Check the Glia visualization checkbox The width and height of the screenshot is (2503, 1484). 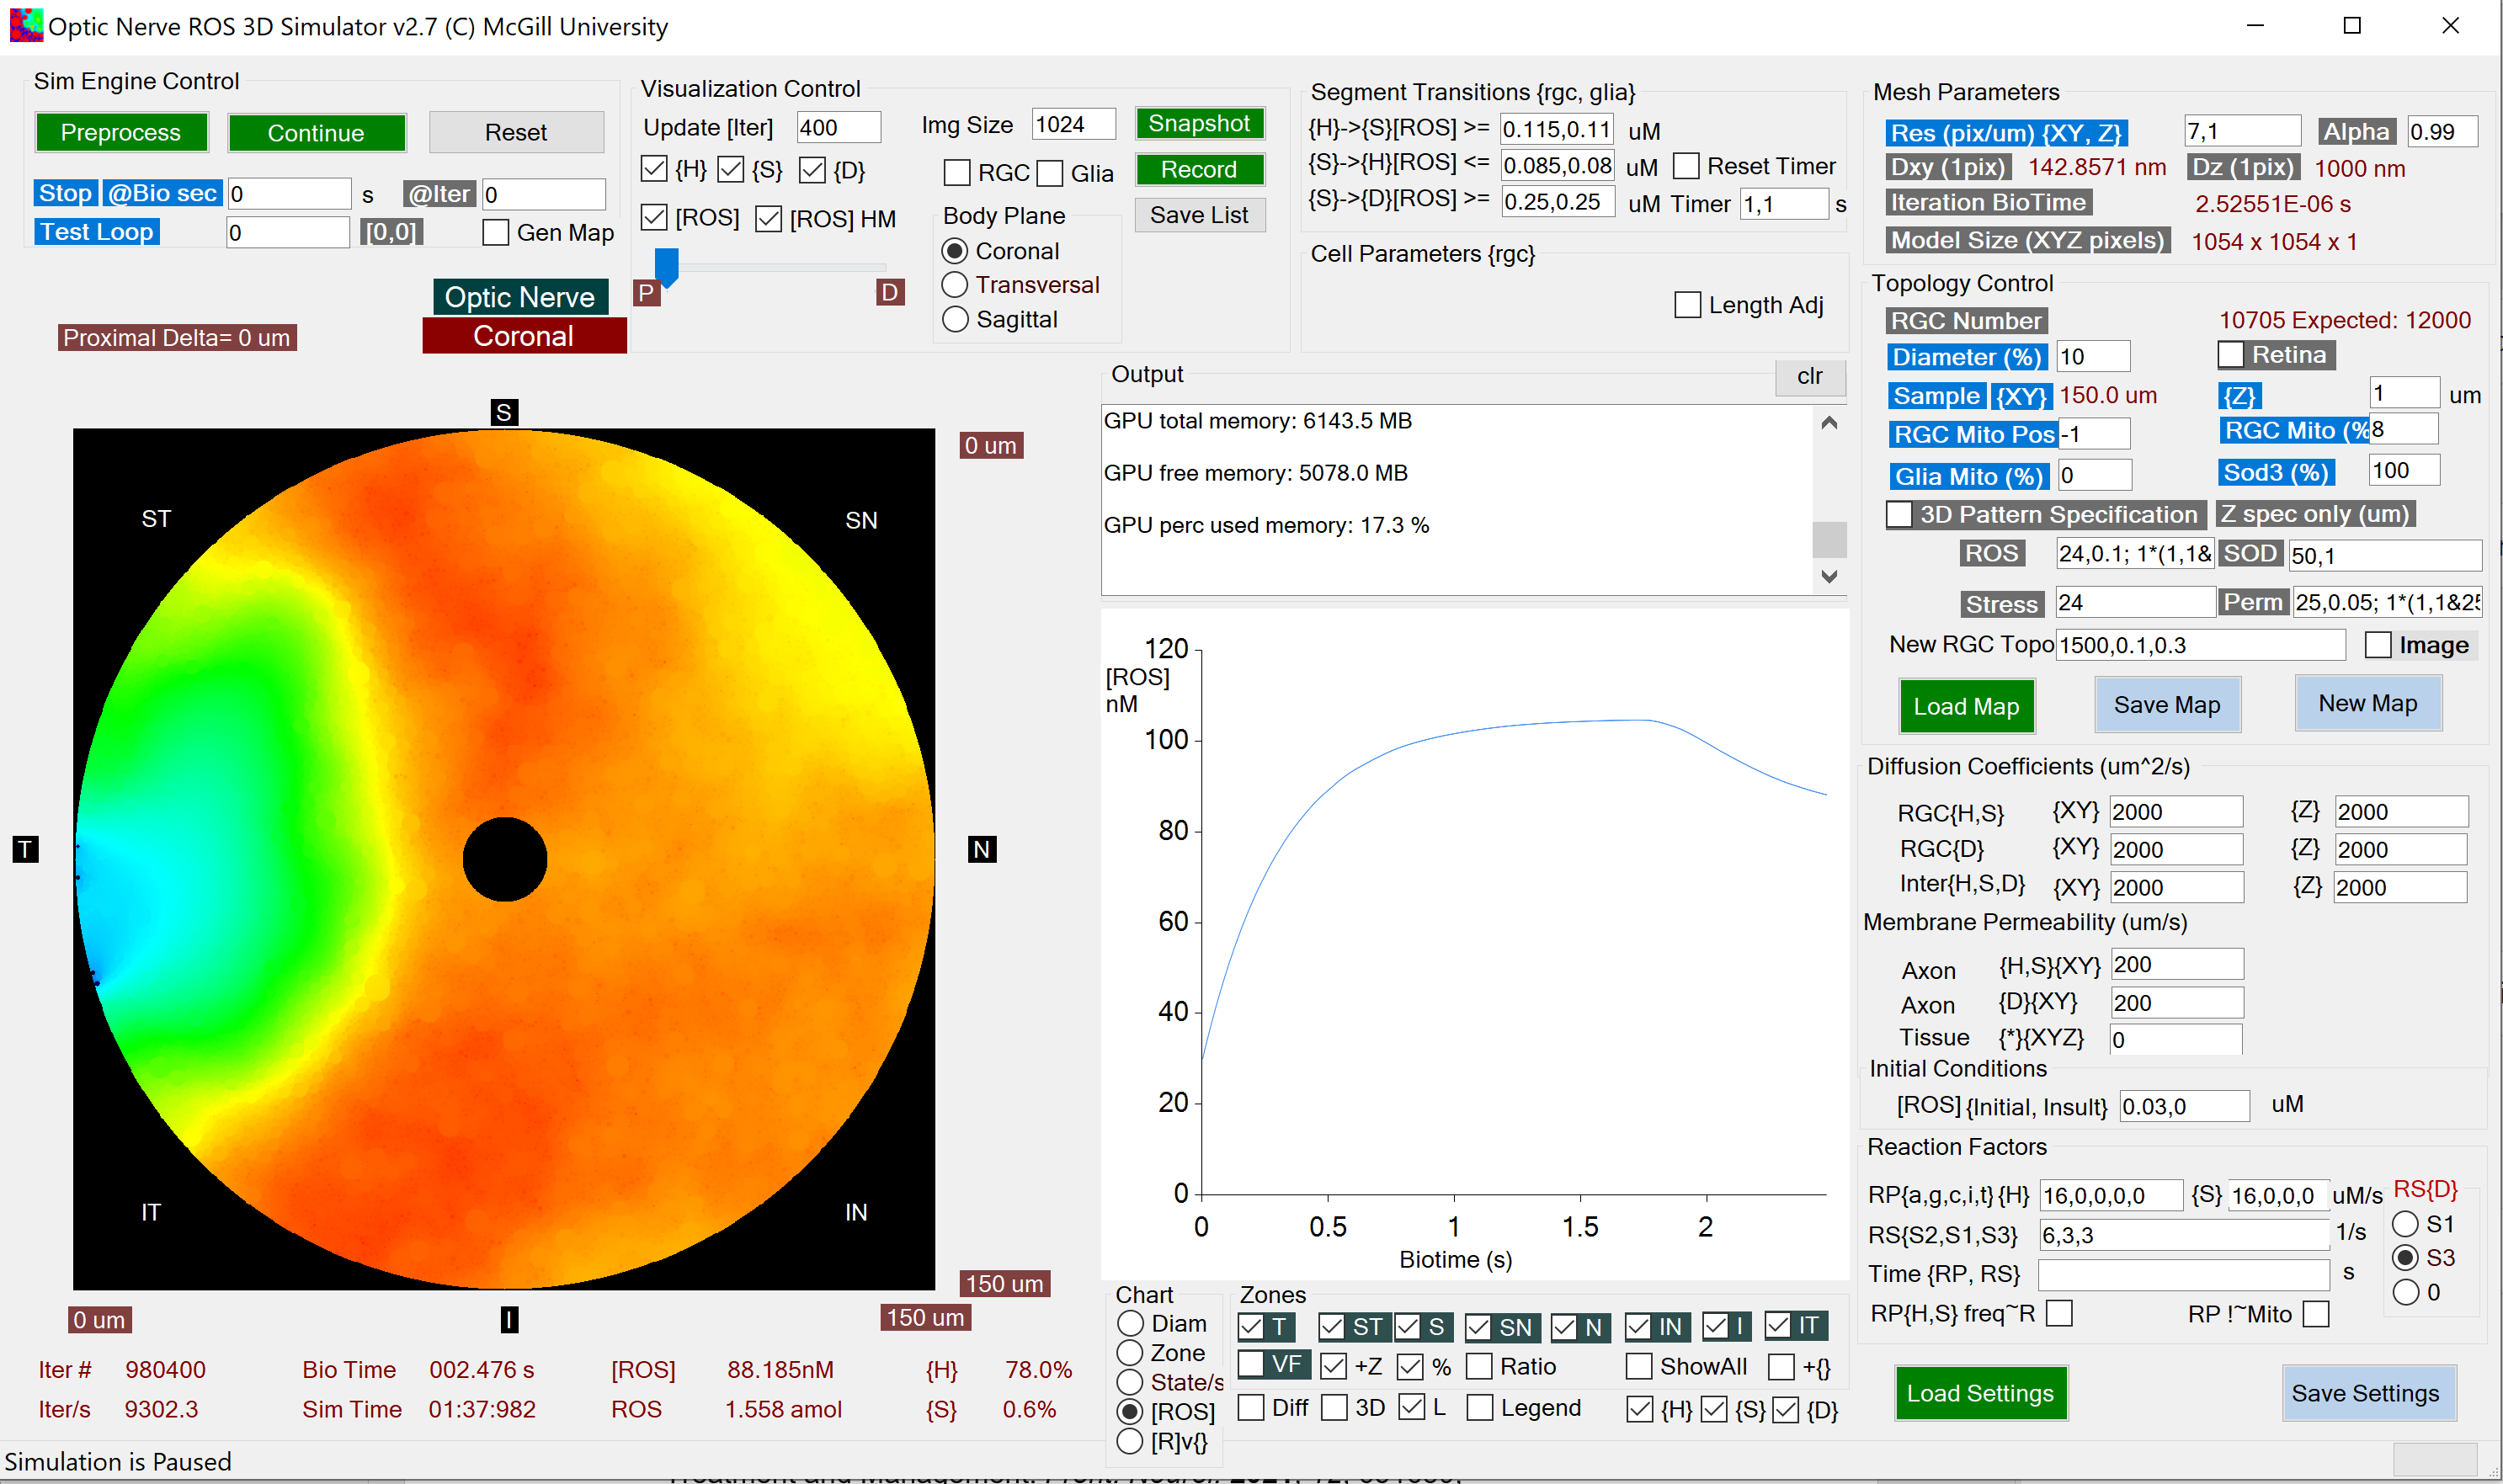1050,173
